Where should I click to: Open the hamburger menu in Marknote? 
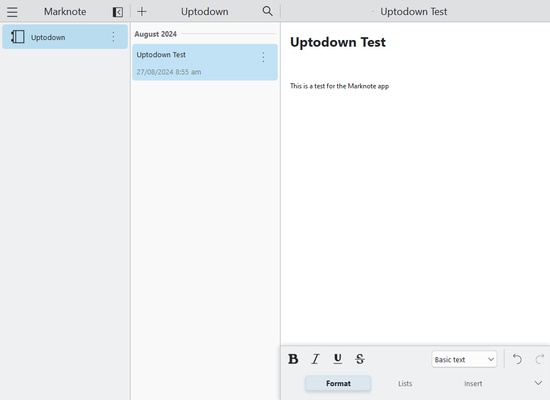(x=12, y=12)
